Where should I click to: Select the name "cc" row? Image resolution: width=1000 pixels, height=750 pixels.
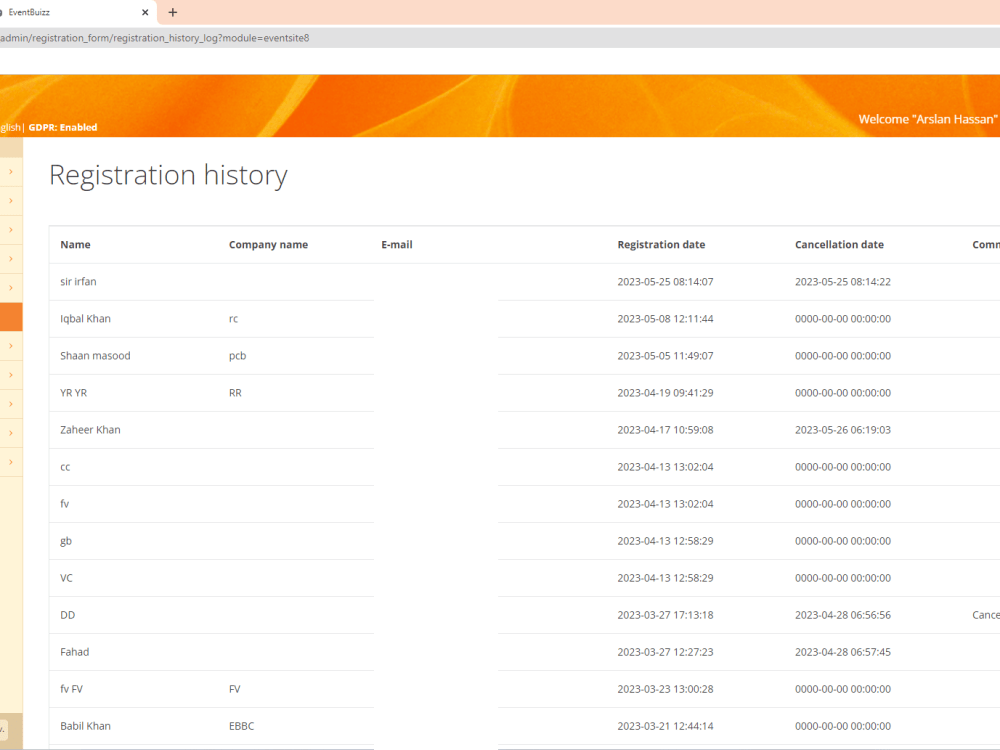point(65,467)
